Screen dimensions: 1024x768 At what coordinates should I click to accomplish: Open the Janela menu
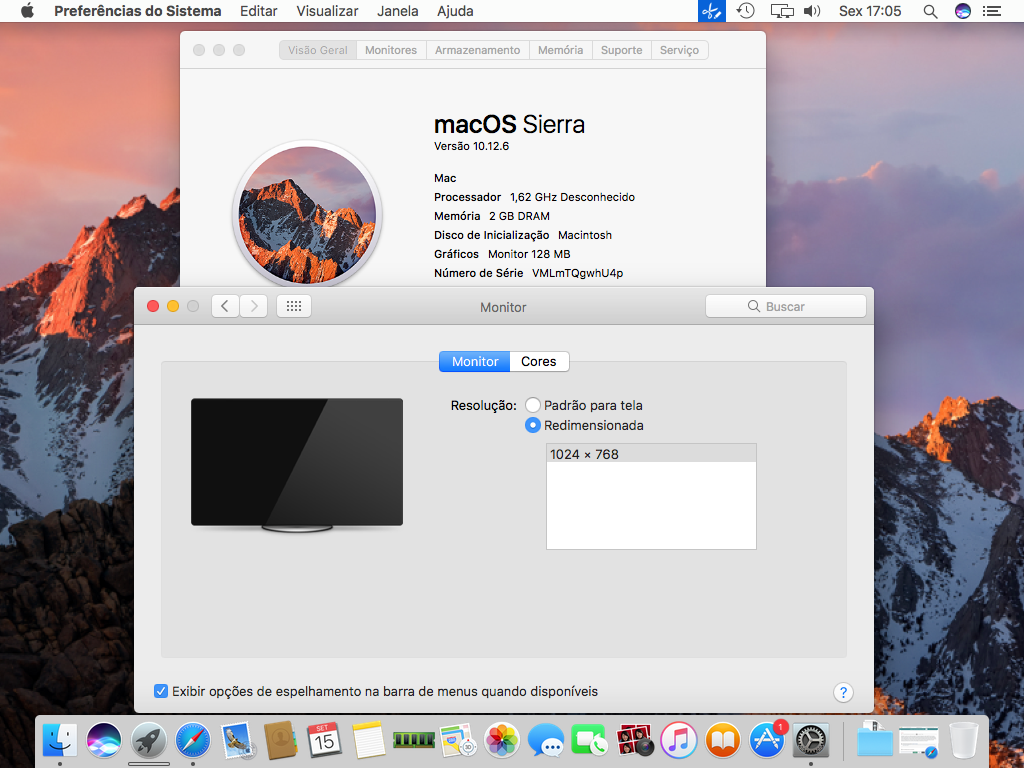(398, 11)
